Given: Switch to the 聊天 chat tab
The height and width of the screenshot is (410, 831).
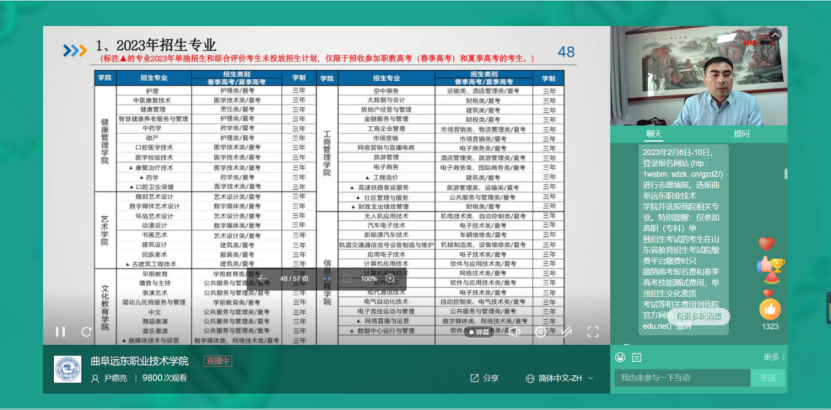Looking at the screenshot, I should click(x=654, y=133).
